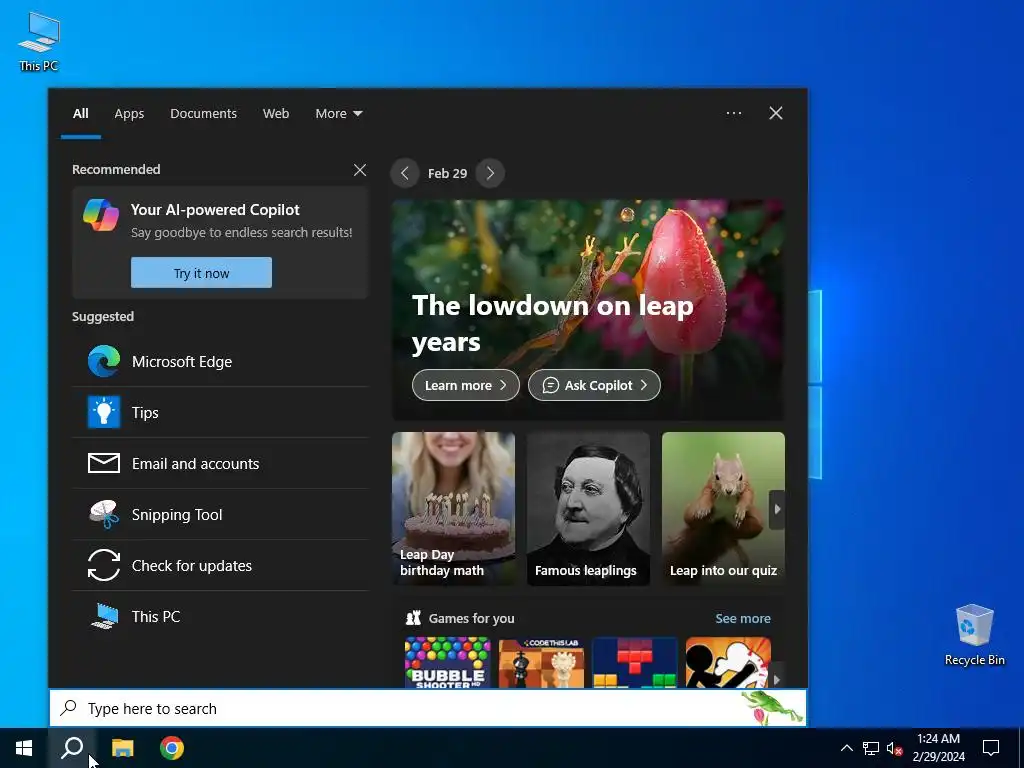Click the Feb 29 date label

(x=447, y=174)
